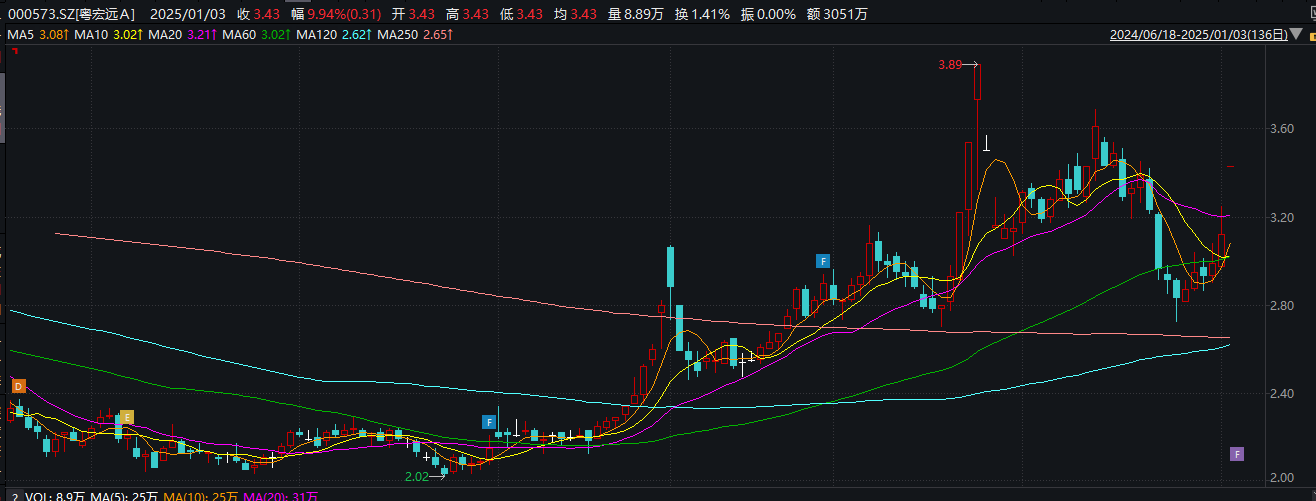Click the 低 3.43 low price
The width and height of the screenshot is (1316, 501).
520,15
